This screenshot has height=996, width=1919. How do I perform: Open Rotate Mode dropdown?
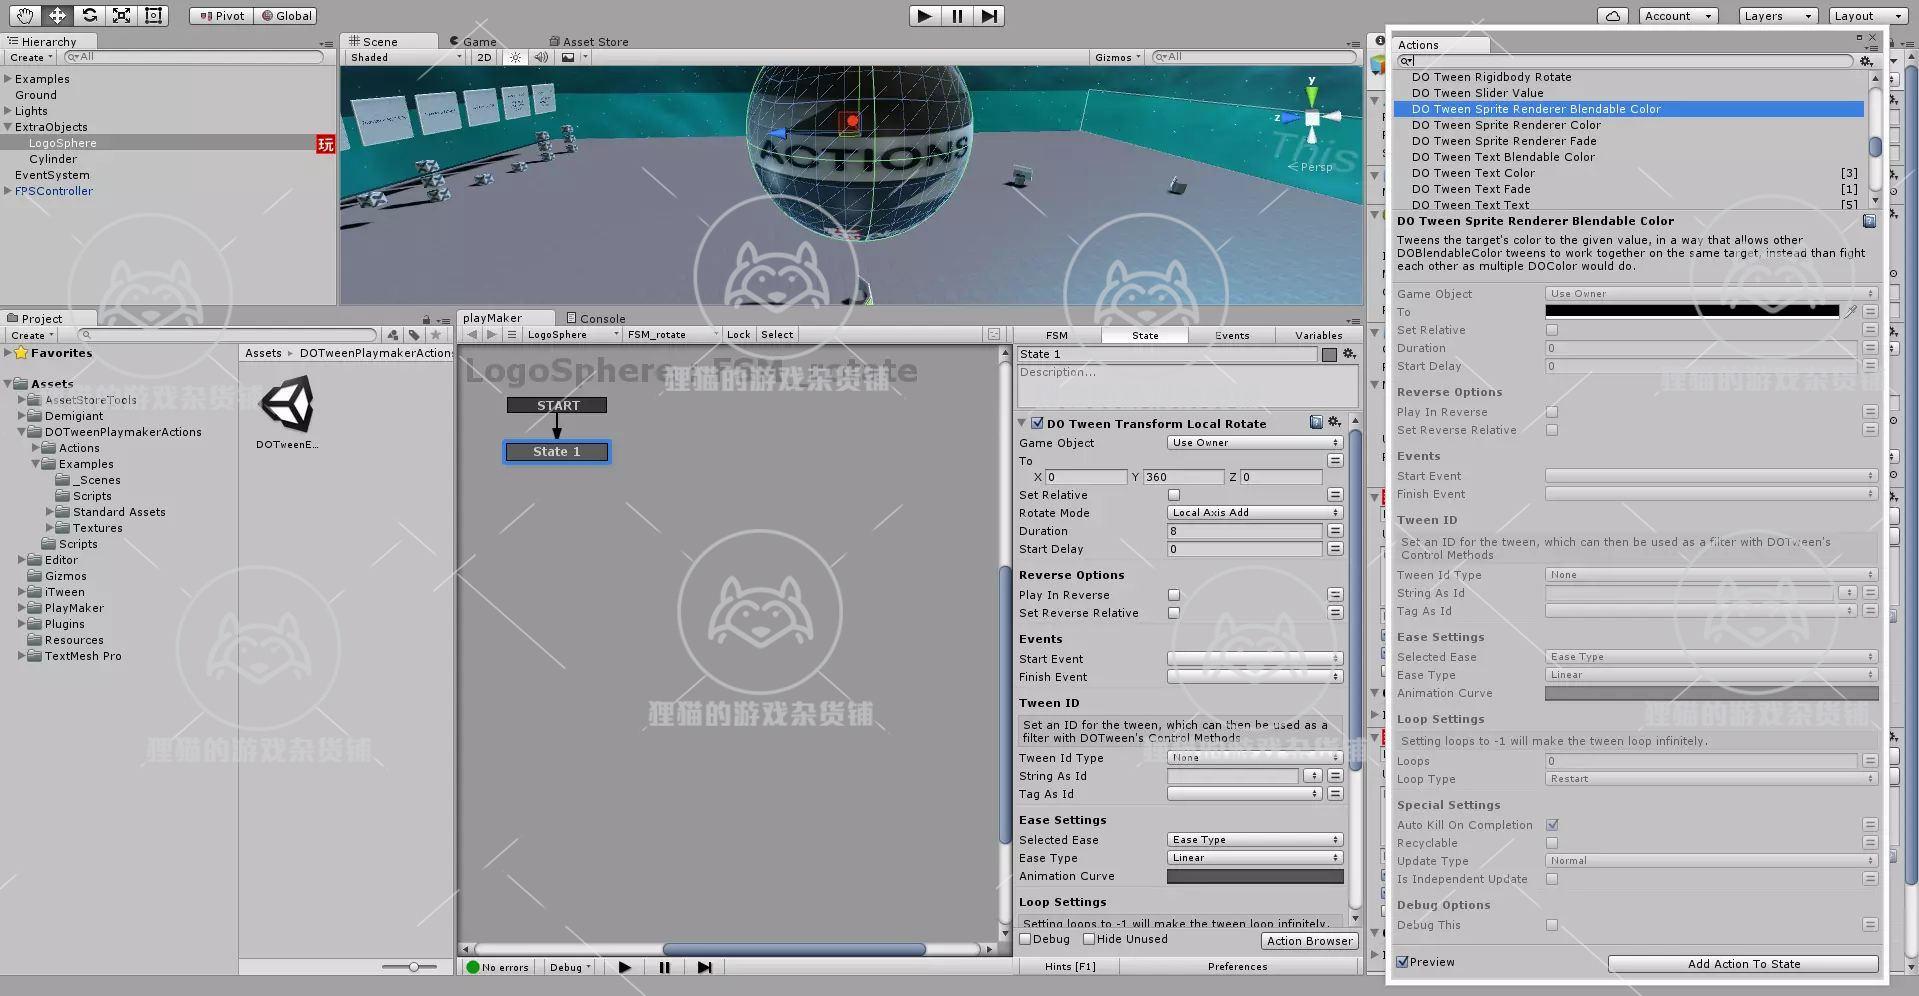coord(1255,513)
